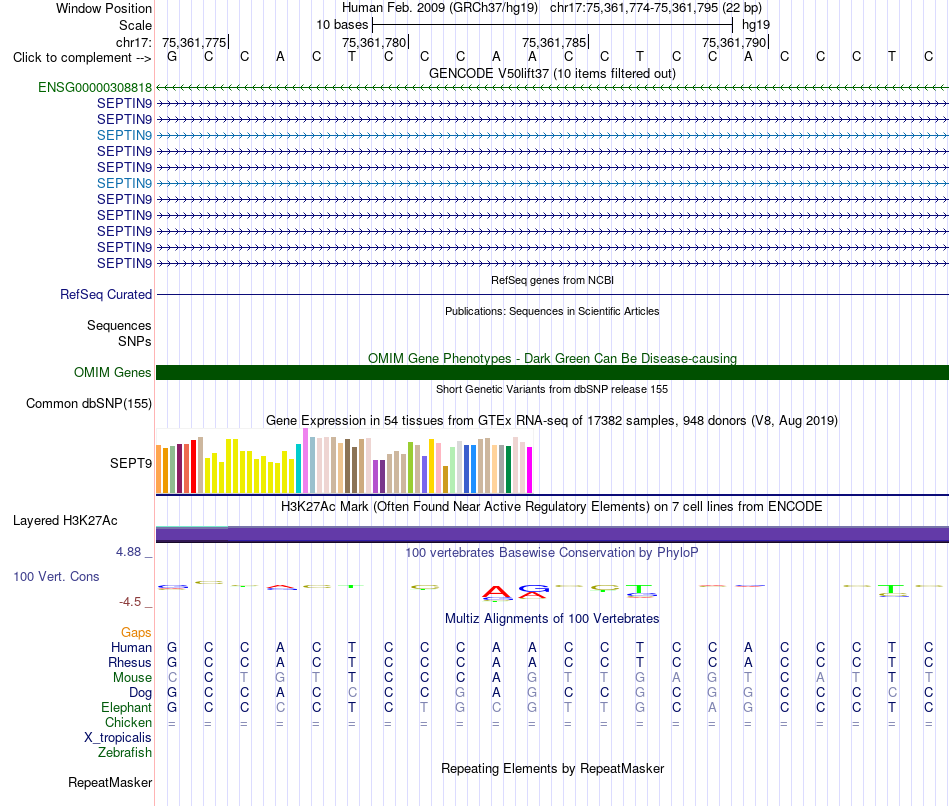Click the Window Position label

point(104,8)
